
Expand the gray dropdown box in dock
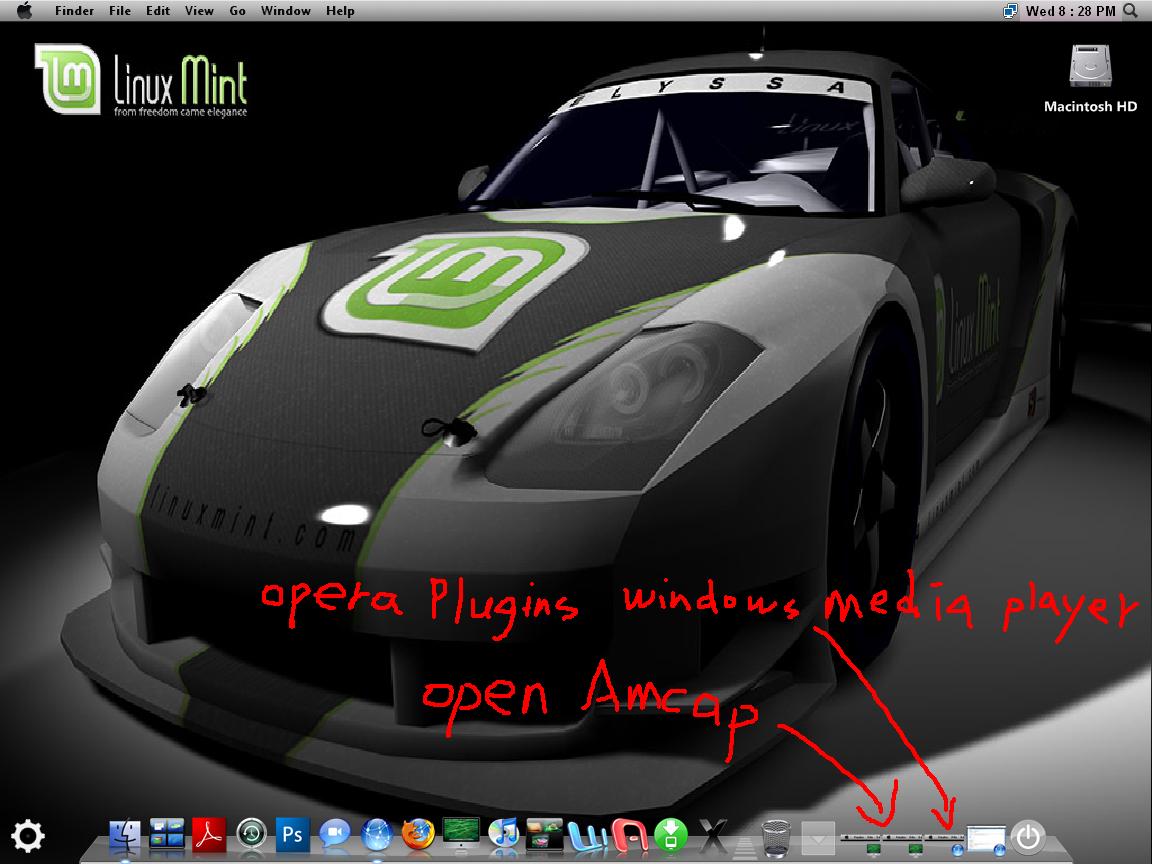tap(817, 838)
